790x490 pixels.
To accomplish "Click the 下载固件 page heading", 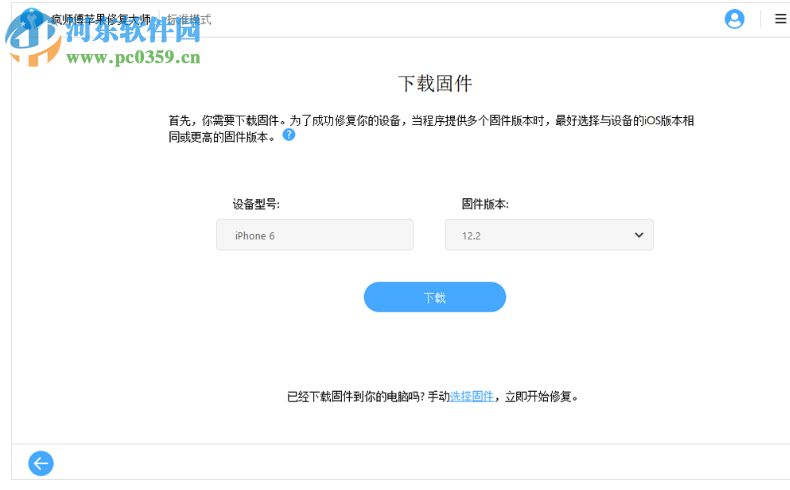I will tap(435, 84).
